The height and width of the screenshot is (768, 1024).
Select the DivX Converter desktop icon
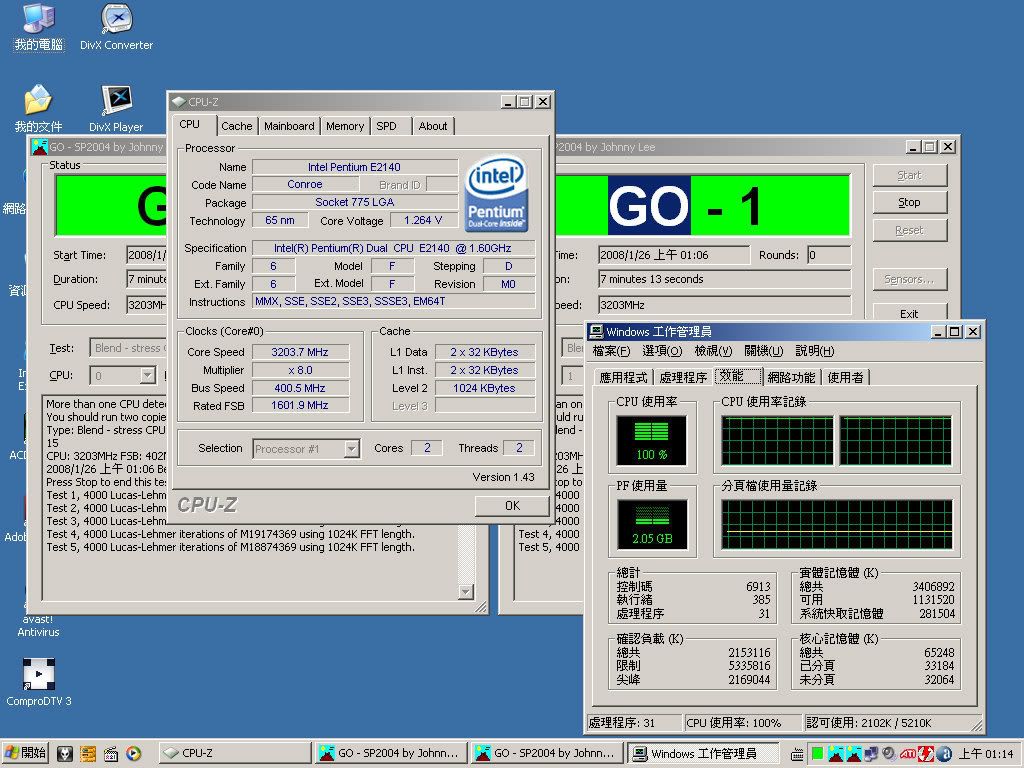pyautogui.click(x=116, y=27)
